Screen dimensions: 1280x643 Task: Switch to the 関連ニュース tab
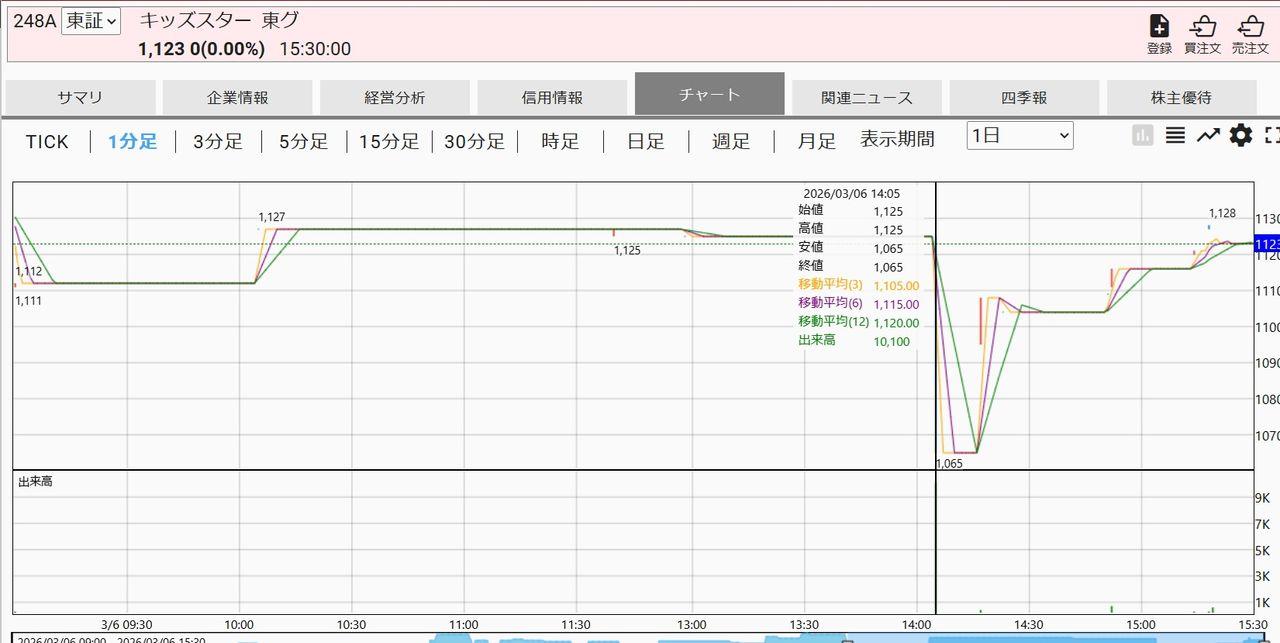pyautogui.click(x=866, y=98)
